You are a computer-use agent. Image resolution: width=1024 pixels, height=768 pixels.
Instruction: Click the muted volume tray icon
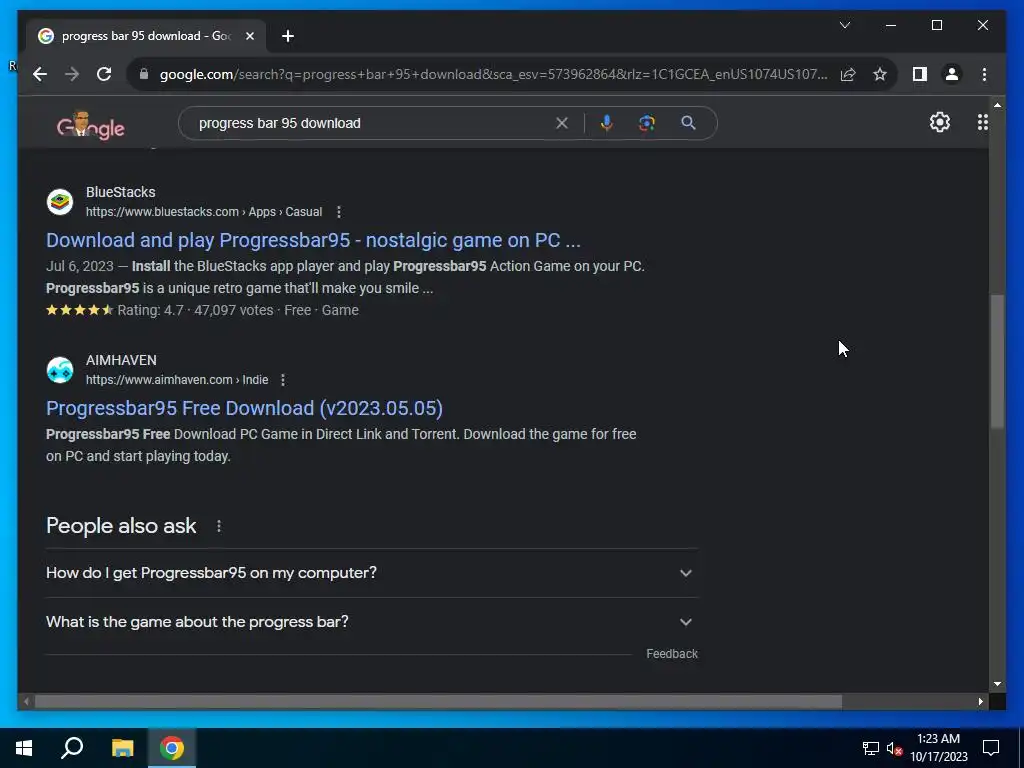tap(894, 748)
